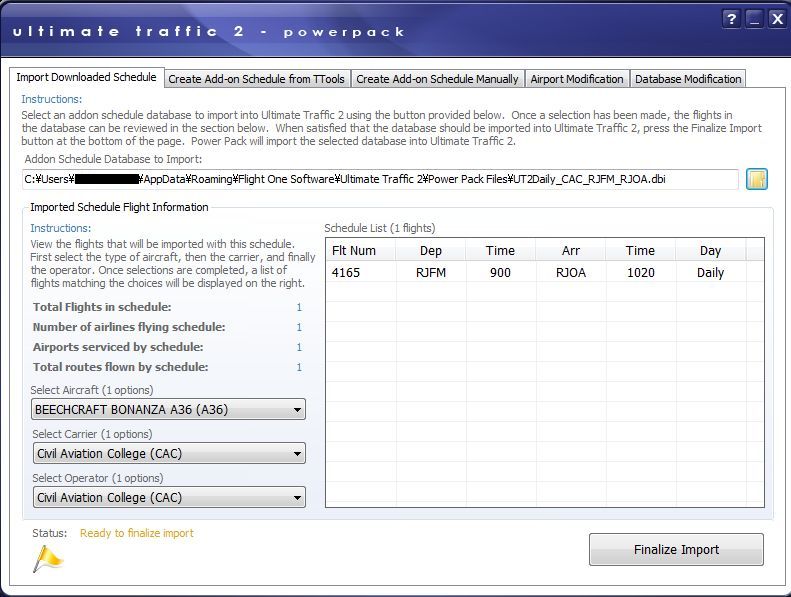Click 'Airports serviced by schedule:' label
This screenshot has width=791, height=597.
pos(118,347)
